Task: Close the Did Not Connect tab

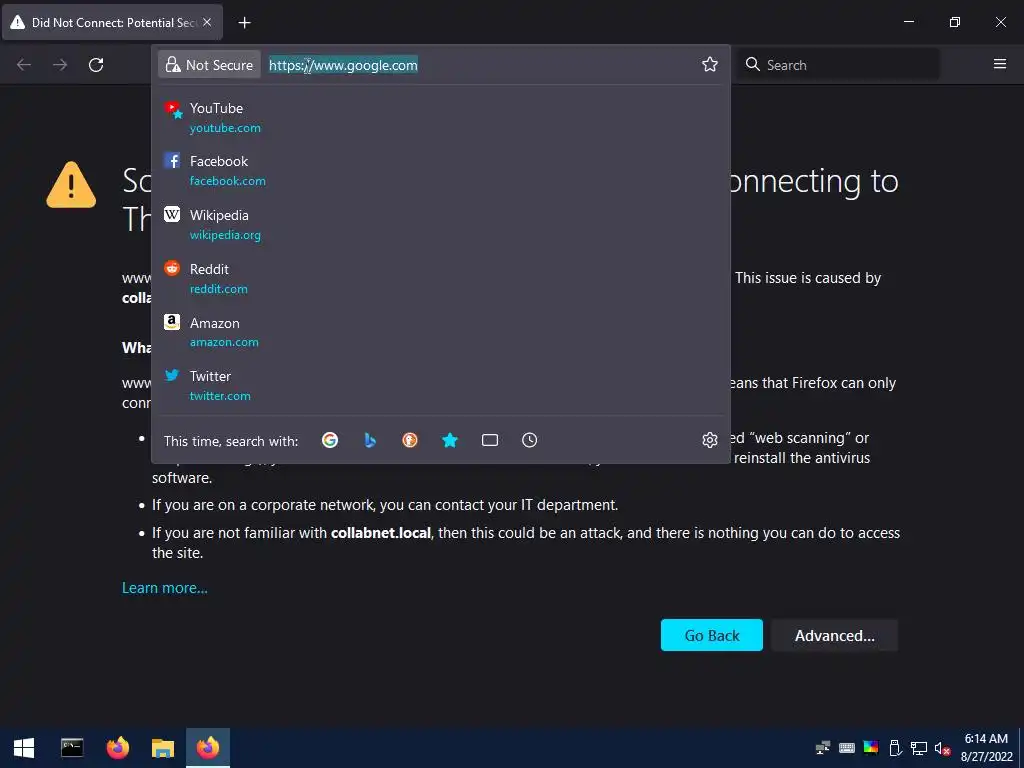Action: [x=207, y=22]
